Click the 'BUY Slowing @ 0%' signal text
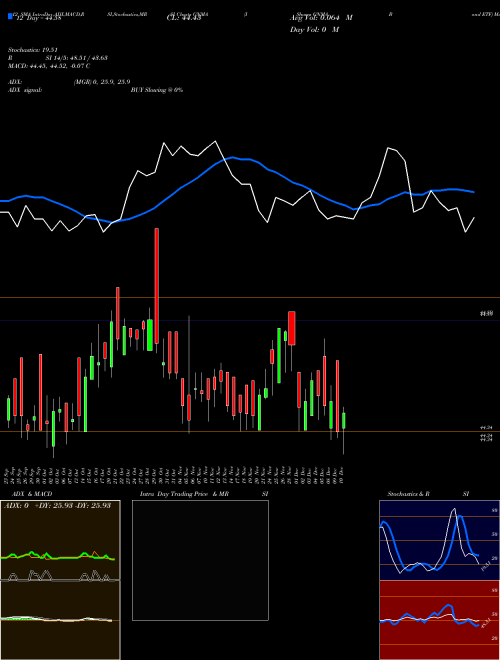500x660 pixels. click(157, 90)
